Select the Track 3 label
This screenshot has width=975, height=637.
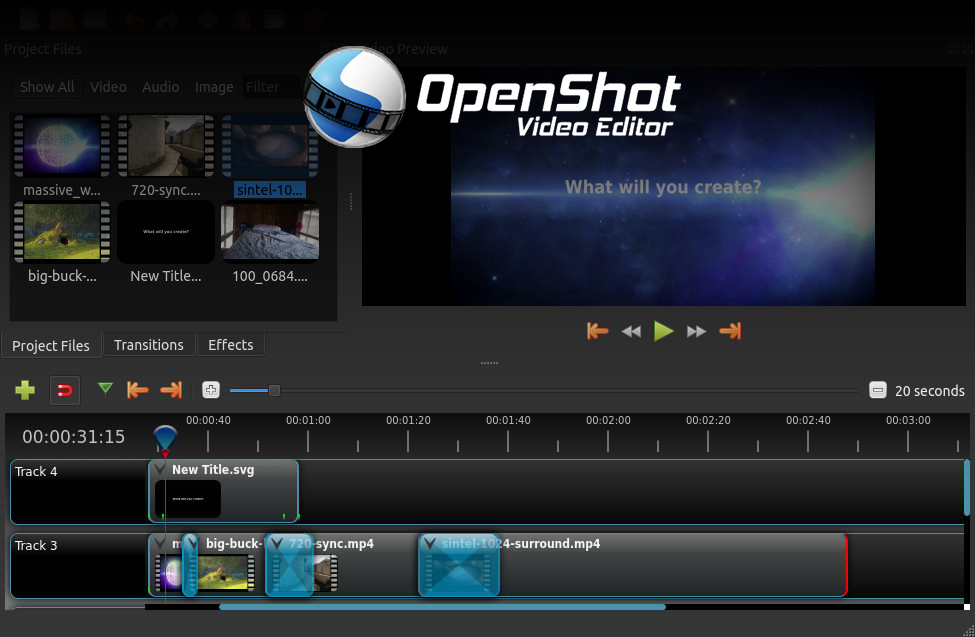(36, 546)
